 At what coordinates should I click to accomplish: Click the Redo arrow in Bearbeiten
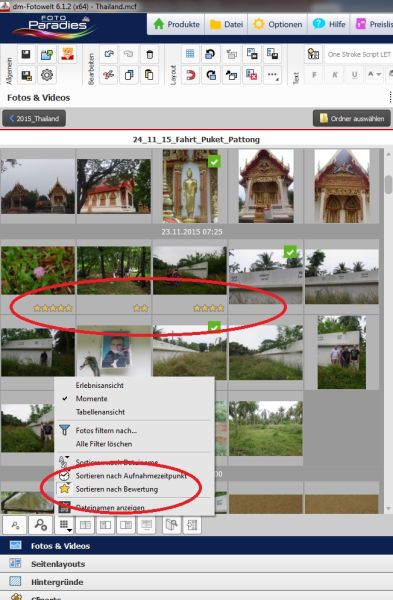pos(129,54)
